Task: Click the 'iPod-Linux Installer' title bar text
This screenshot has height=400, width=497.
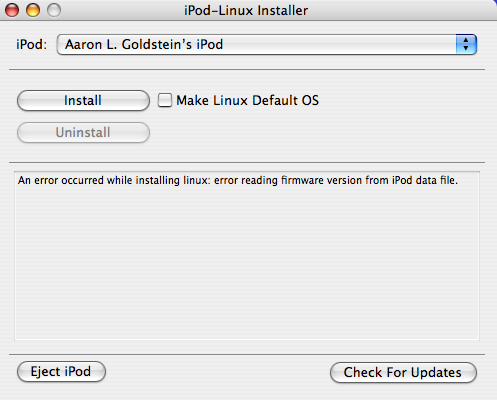Action: point(246,10)
